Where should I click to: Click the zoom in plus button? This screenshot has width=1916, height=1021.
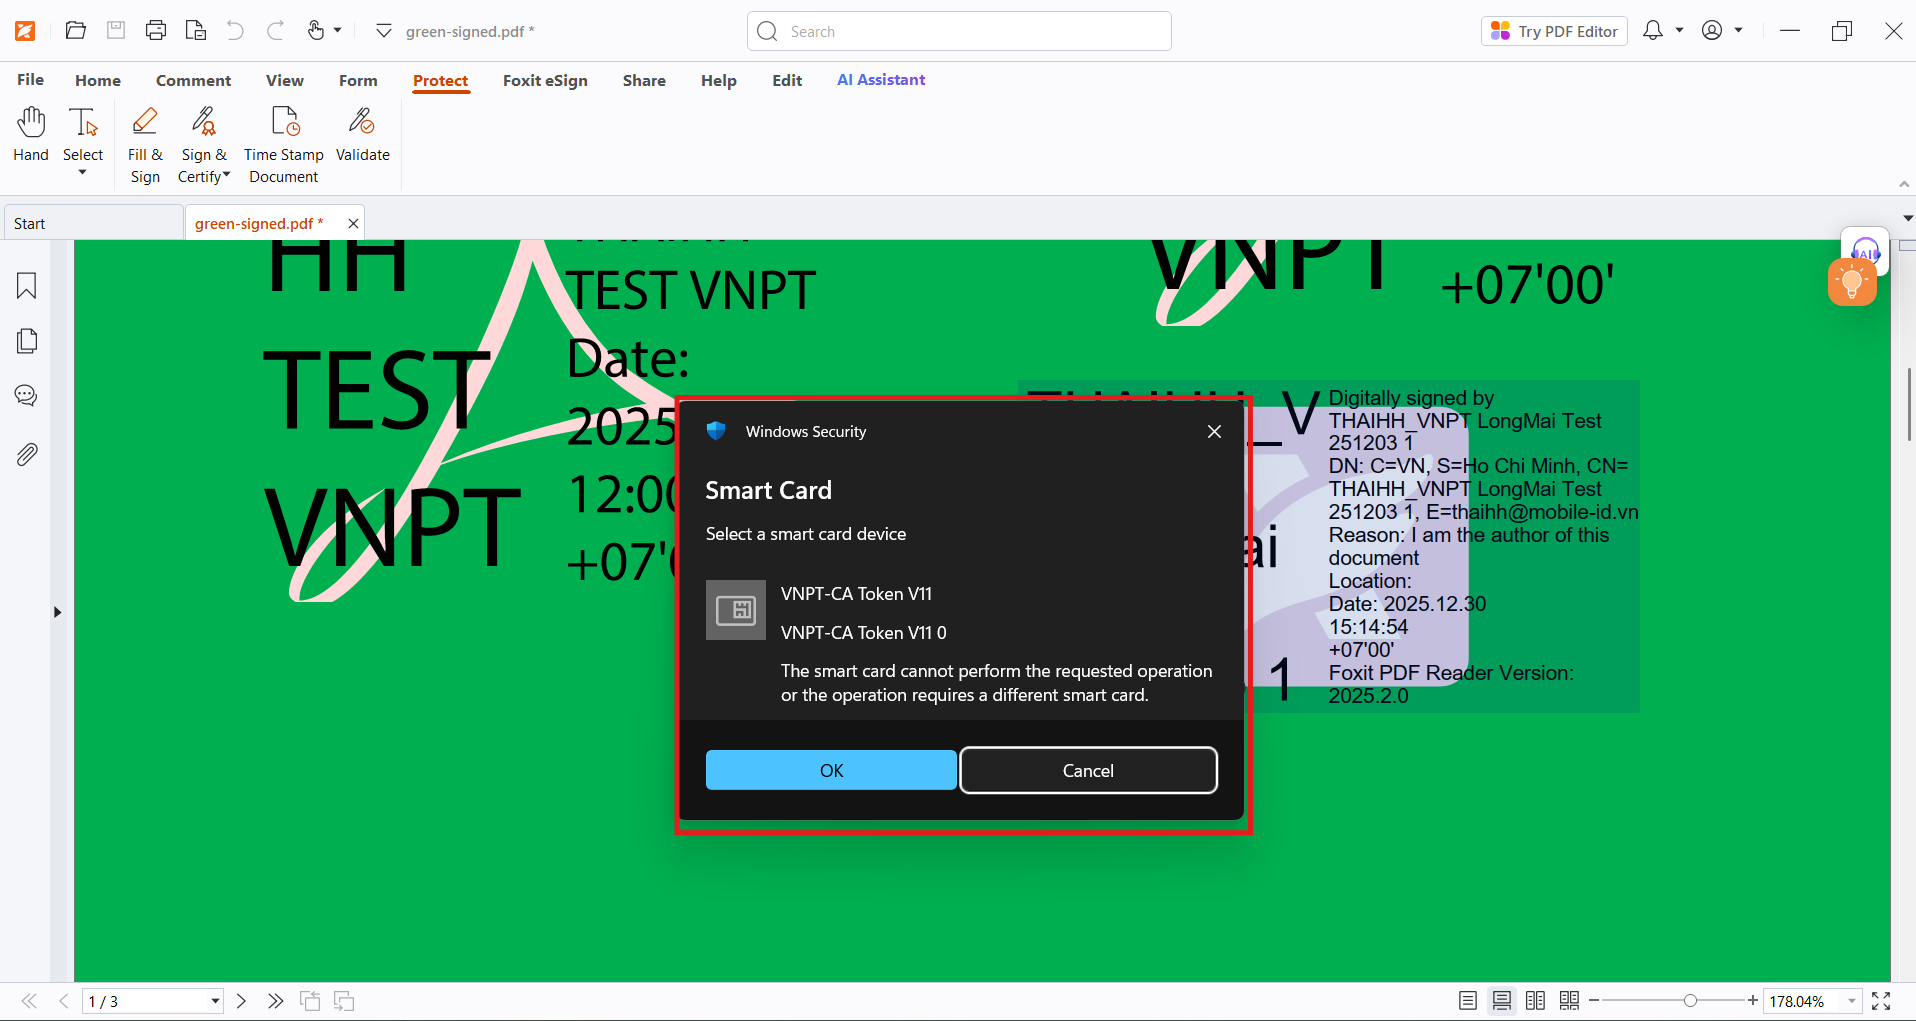tap(1752, 1001)
